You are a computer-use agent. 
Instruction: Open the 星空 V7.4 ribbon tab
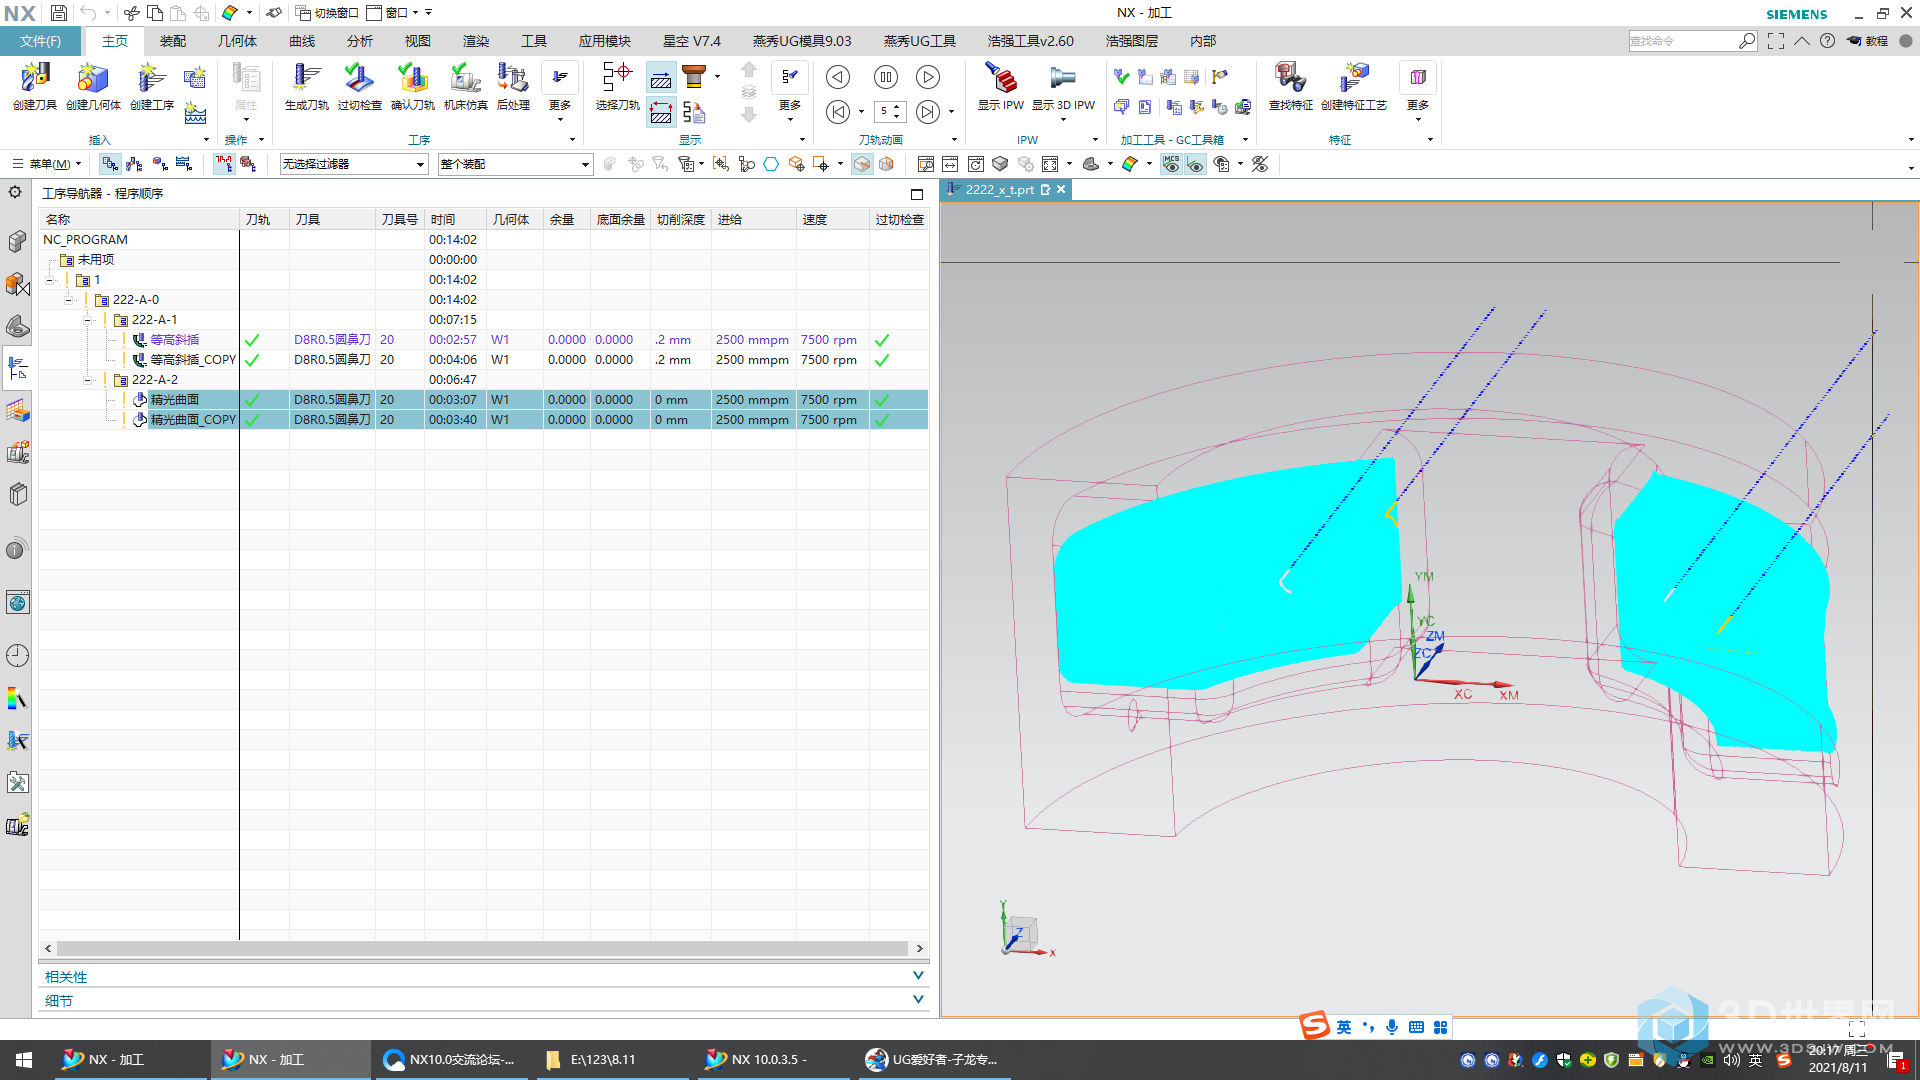pyautogui.click(x=691, y=41)
